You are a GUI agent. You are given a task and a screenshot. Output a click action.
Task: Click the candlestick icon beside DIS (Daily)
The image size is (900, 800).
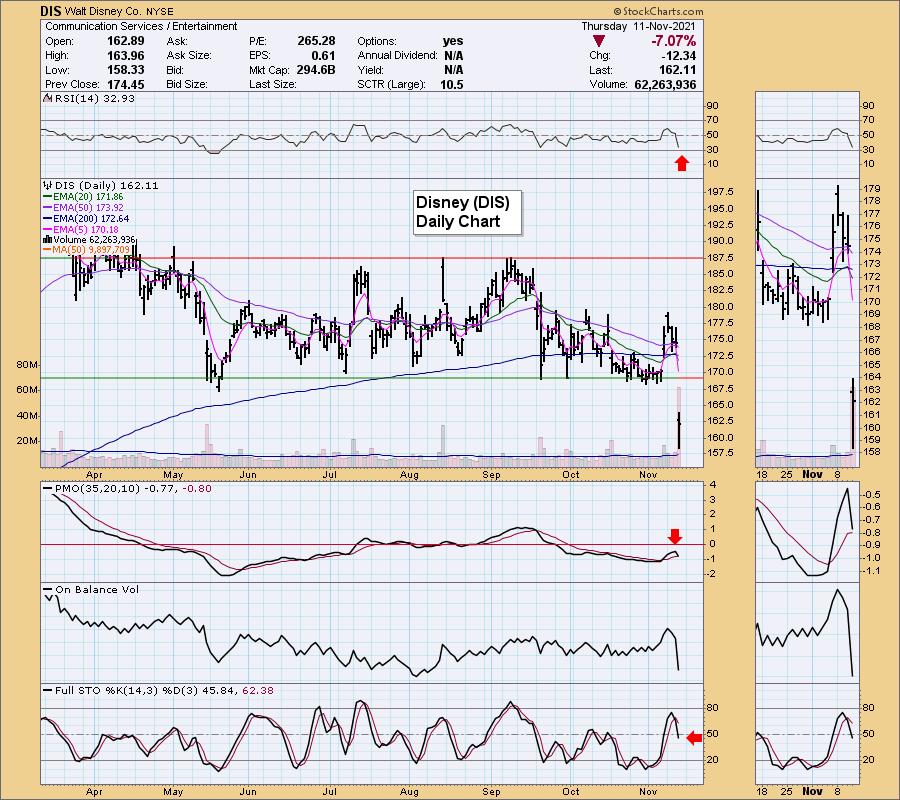coord(48,185)
